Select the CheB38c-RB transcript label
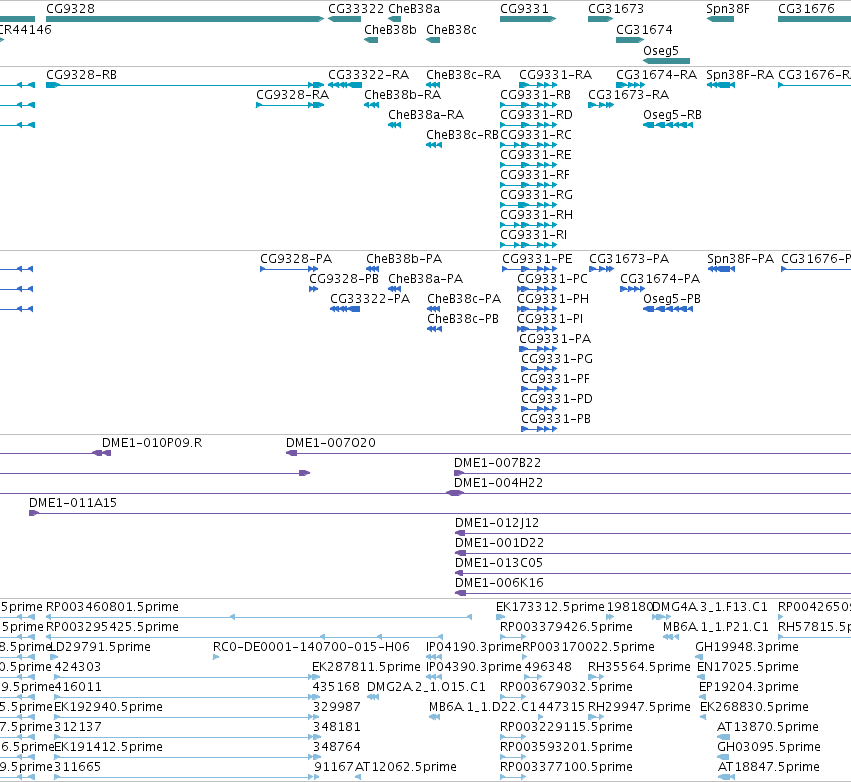 click(462, 135)
